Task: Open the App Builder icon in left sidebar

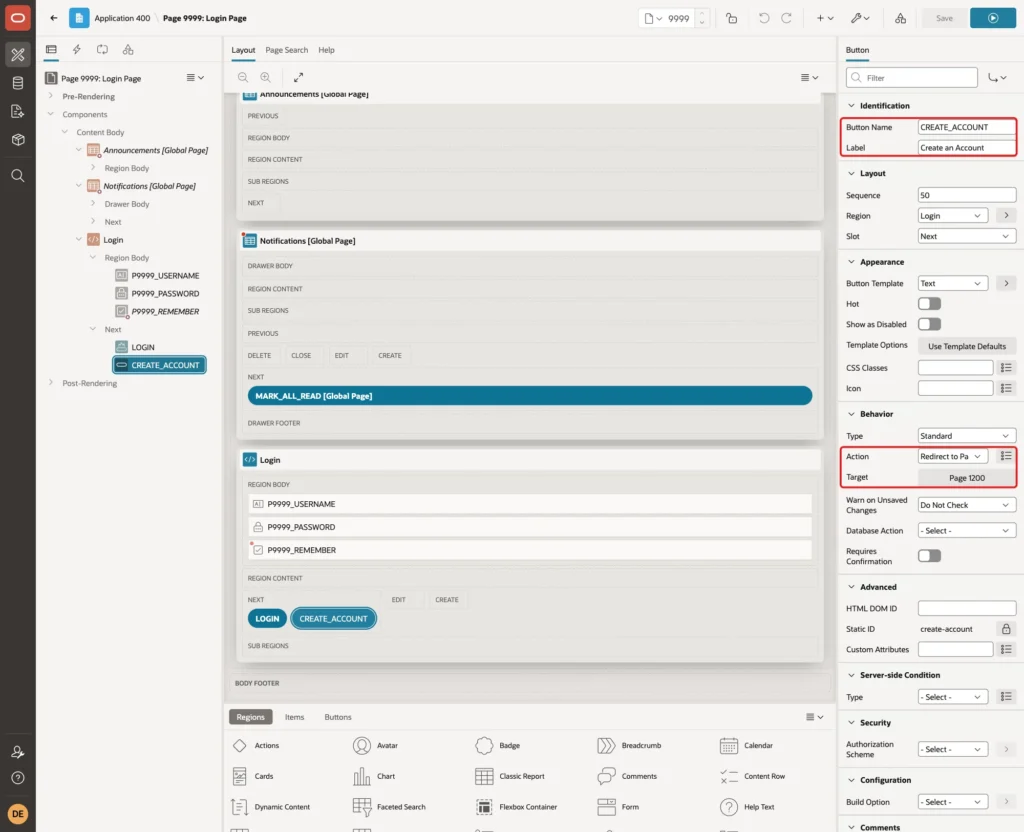Action: coord(18,55)
